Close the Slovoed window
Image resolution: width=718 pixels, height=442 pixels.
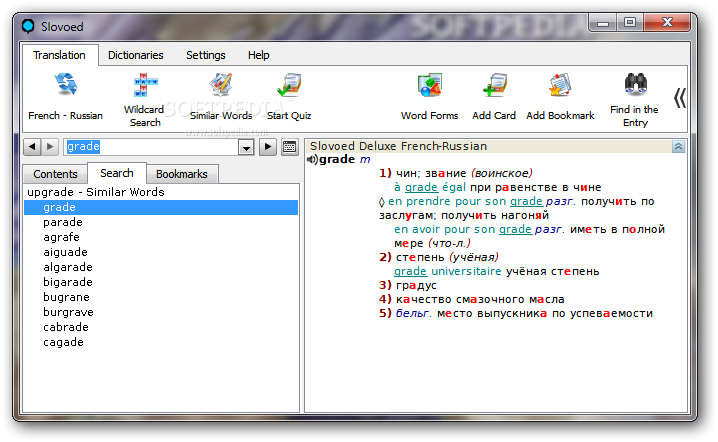pos(667,22)
